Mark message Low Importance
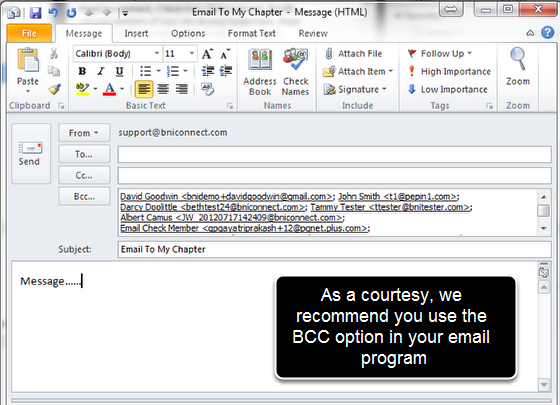 coord(448,89)
